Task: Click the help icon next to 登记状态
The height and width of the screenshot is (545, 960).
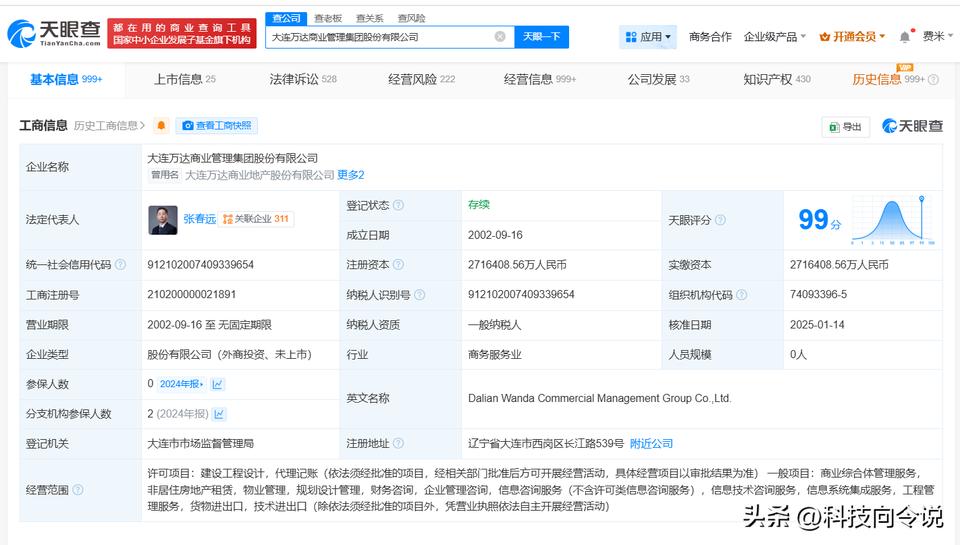Action: [398, 205]
